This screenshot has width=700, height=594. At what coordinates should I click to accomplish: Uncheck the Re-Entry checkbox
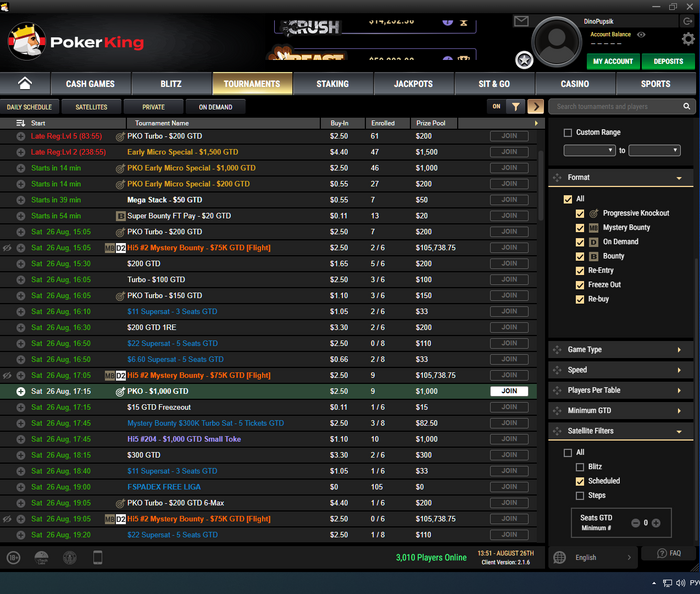(x=580, y=270)
